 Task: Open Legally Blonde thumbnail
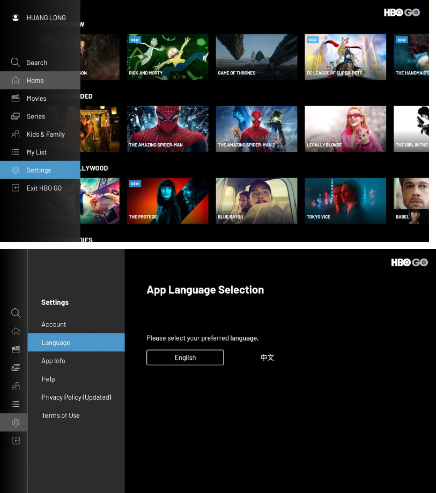pyautogui.click(x=345, y=129)
